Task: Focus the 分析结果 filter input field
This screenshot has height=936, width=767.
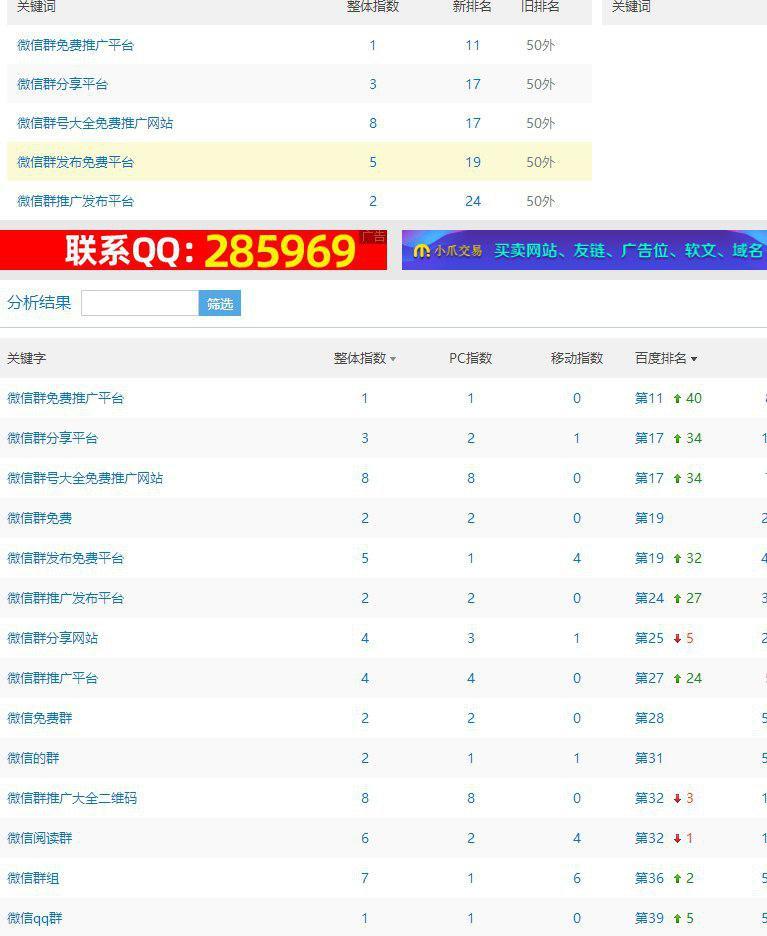Action: tap(140, 303)
